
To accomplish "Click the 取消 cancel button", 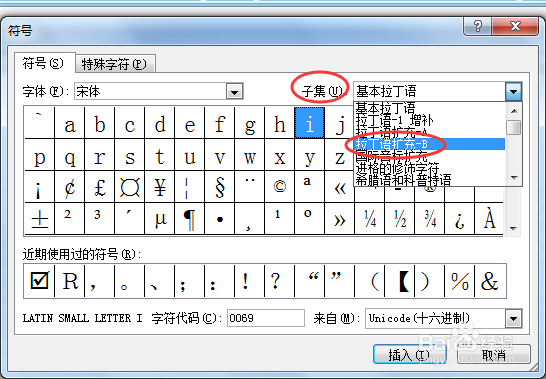I will pyautogui.click(x=494, y=355).
